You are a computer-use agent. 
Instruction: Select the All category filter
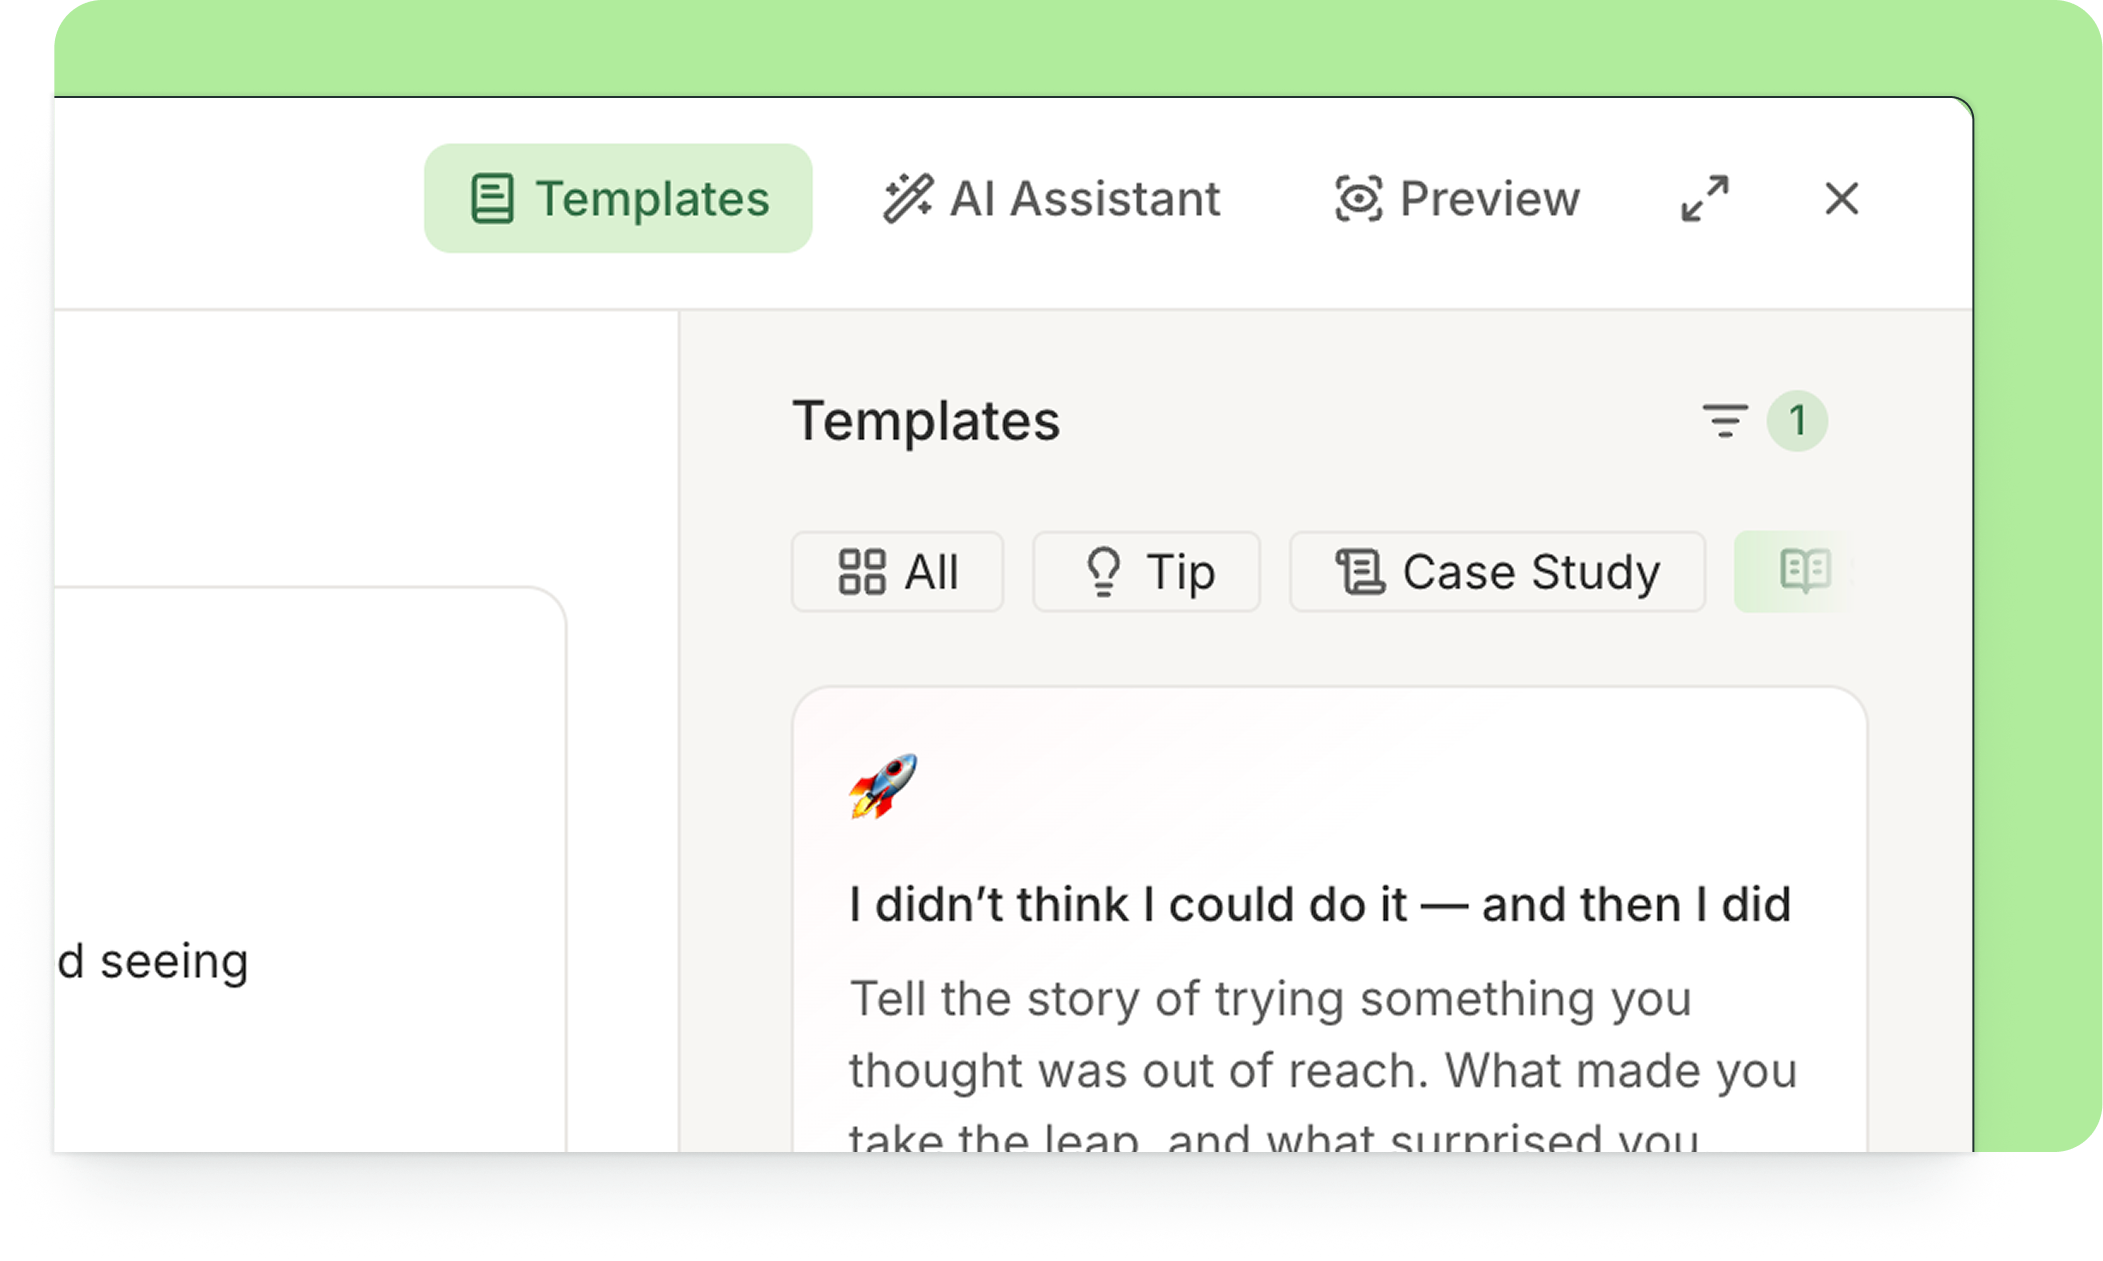(x=897, y=572)
